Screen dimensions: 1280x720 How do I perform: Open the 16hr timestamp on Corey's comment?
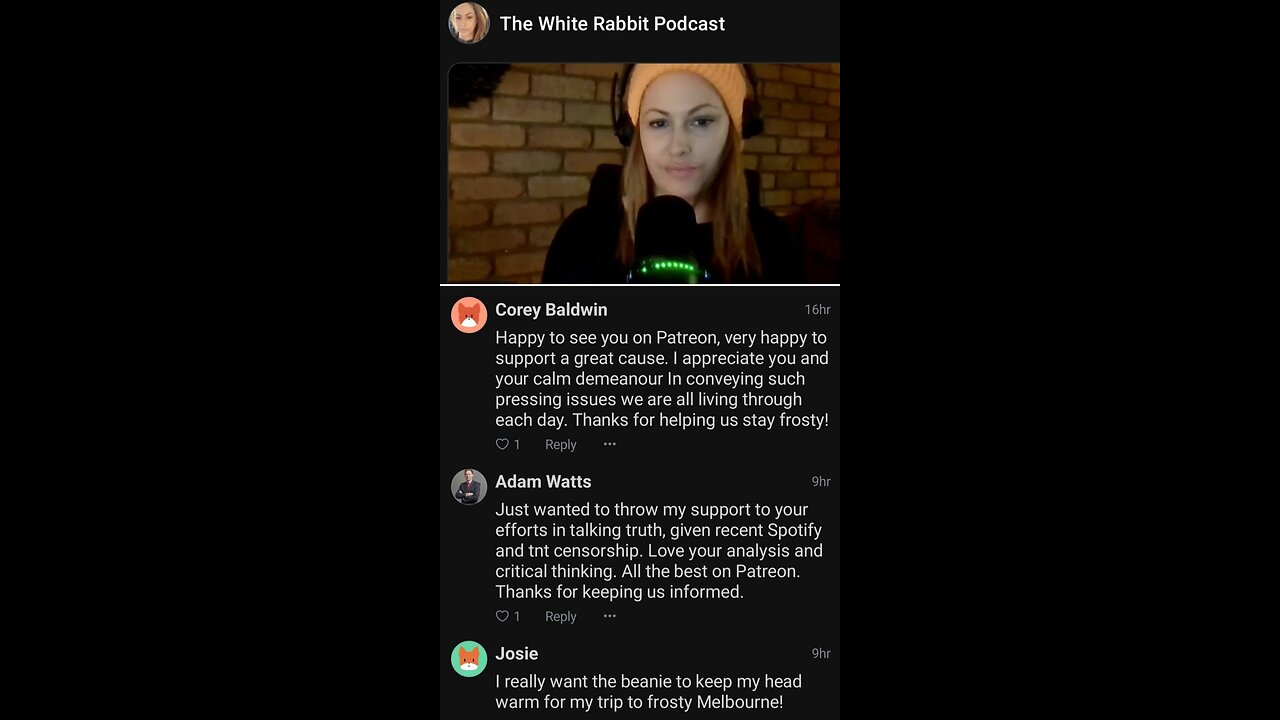click(x=817, y=310)
